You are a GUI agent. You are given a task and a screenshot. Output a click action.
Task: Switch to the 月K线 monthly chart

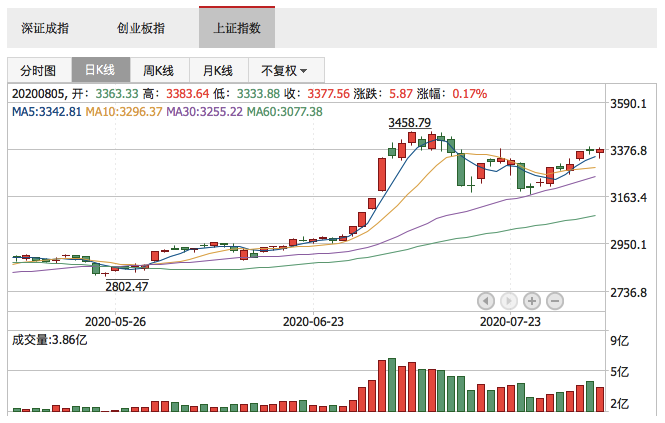[x=218, y=70]
